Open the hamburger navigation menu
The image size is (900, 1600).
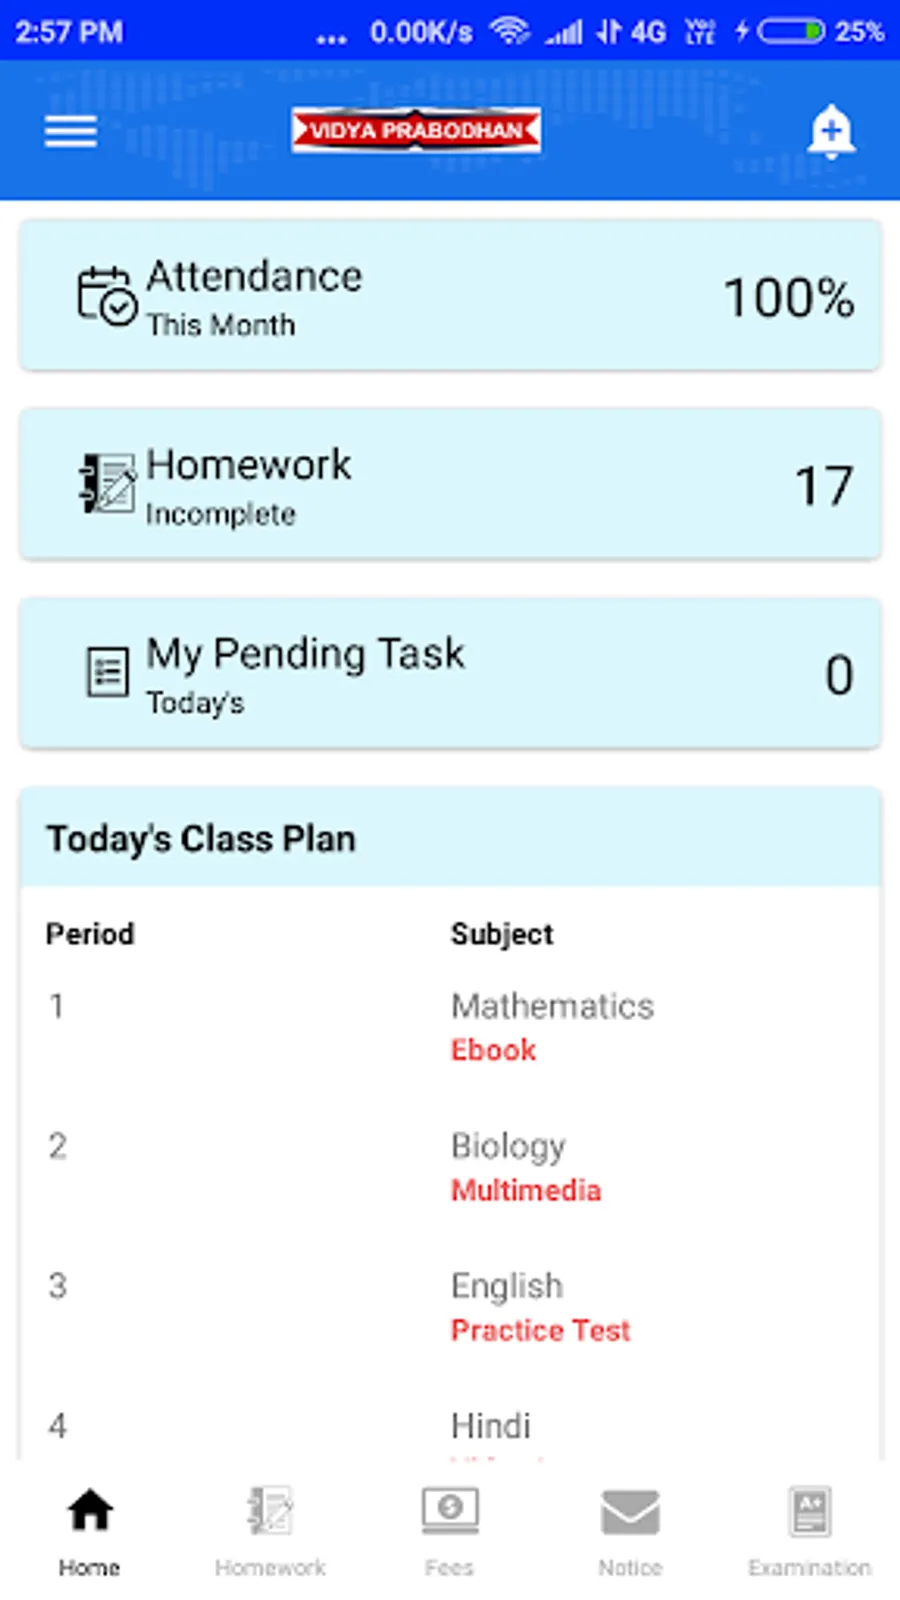pyautogui.click(x=71, y=131)
